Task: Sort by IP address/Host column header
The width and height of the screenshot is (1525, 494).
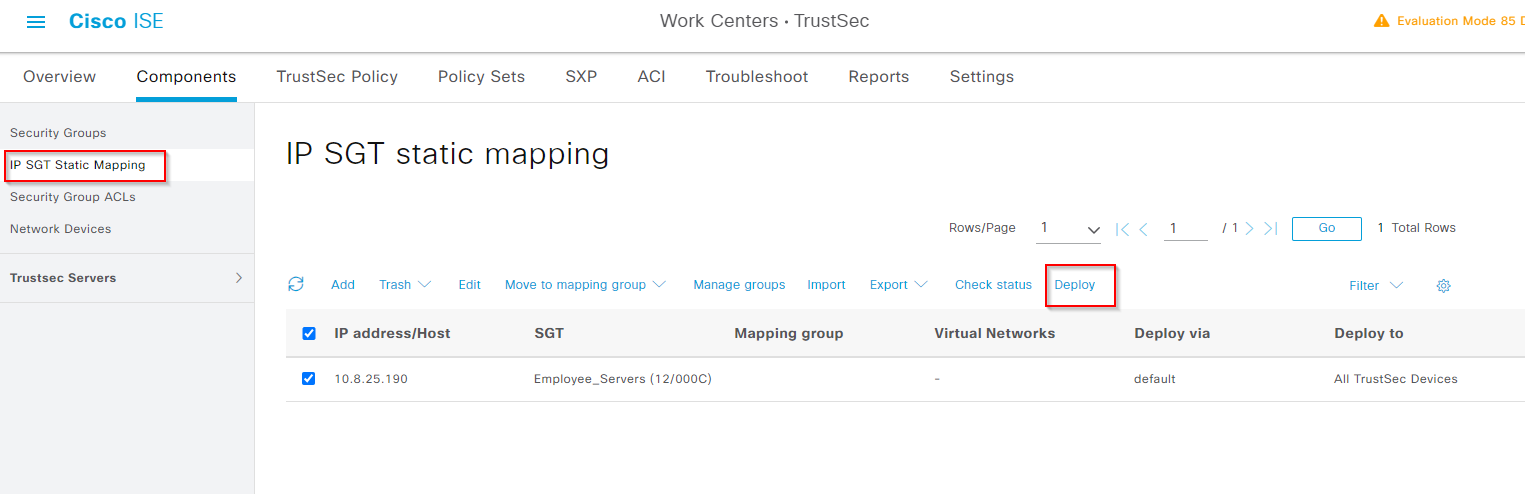Action: 392,333
